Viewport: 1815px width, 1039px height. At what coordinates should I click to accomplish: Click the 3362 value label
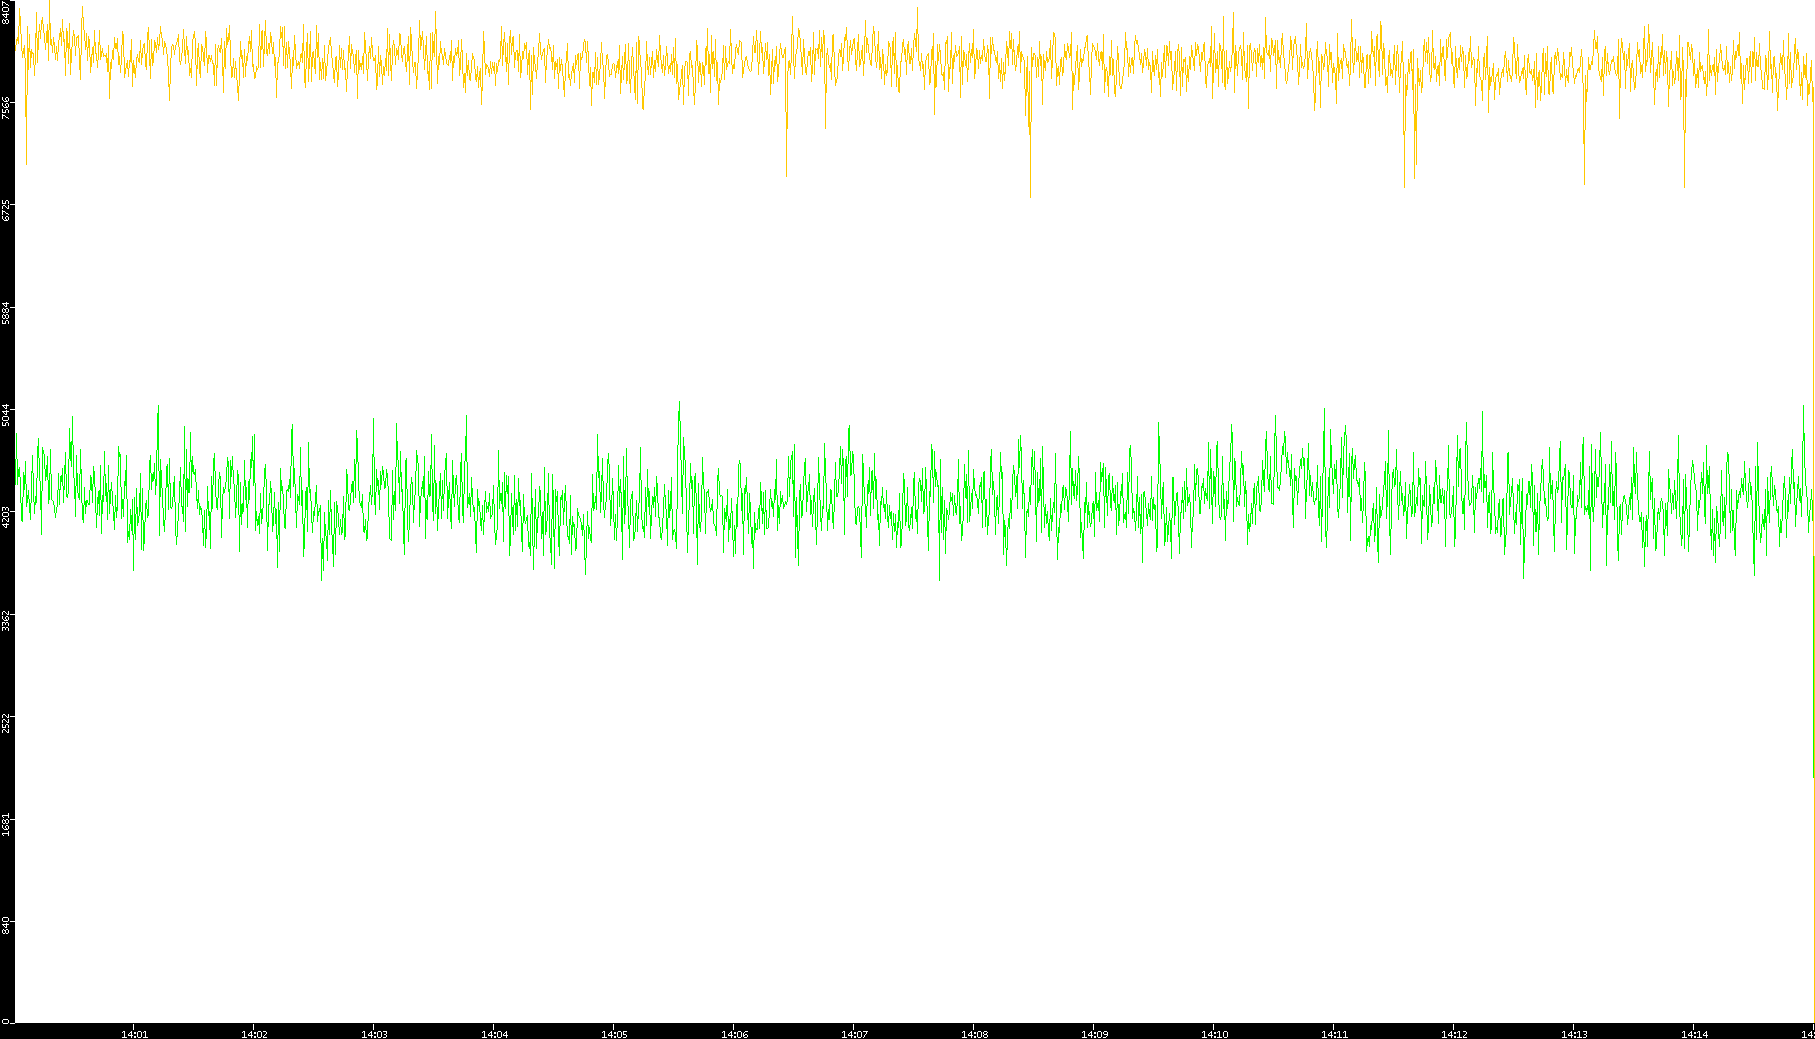(7, 620)
